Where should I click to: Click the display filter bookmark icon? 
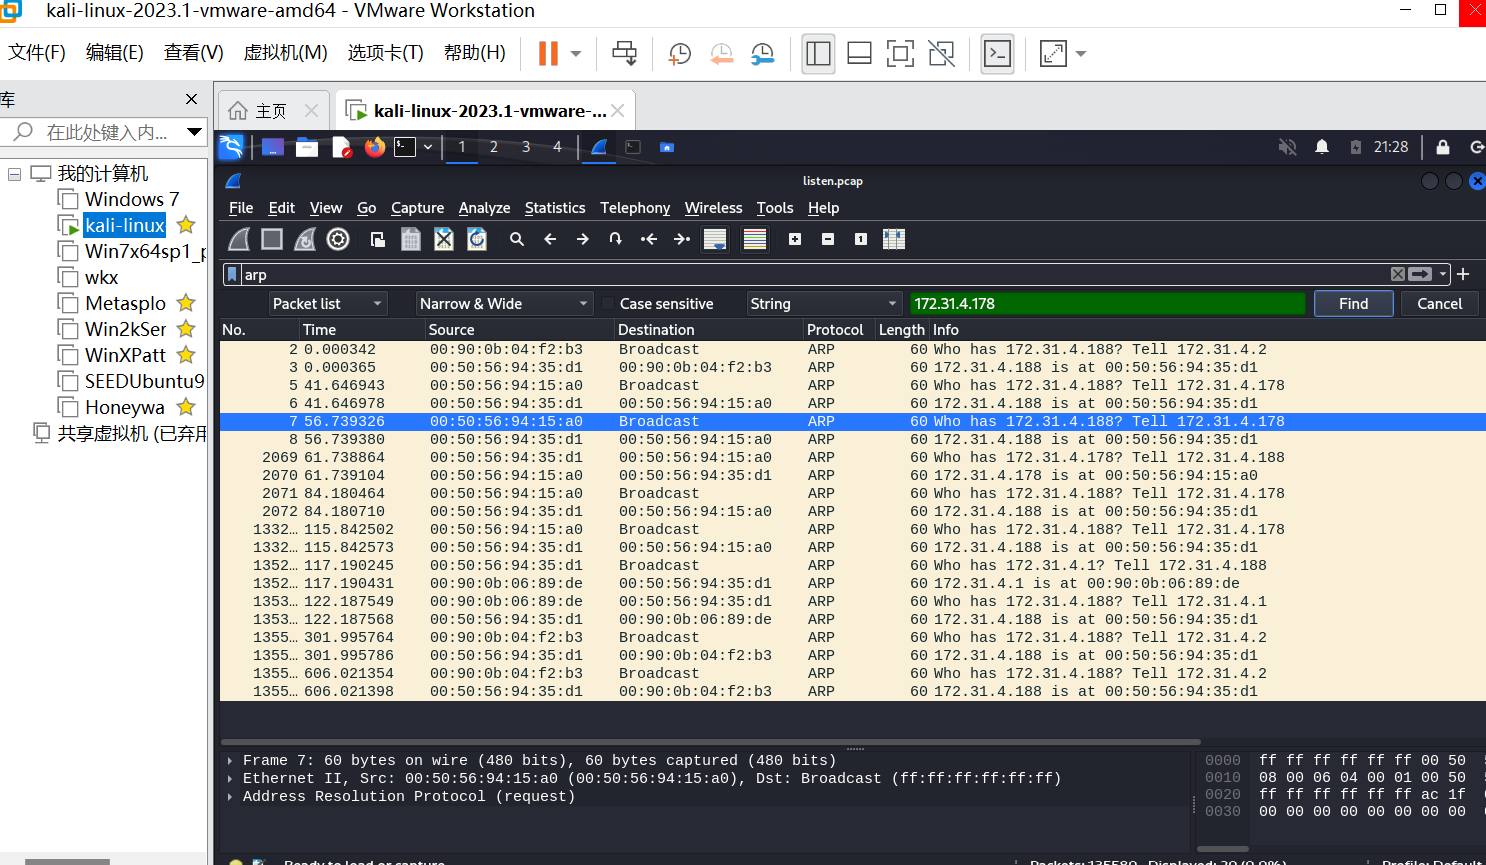232,274
